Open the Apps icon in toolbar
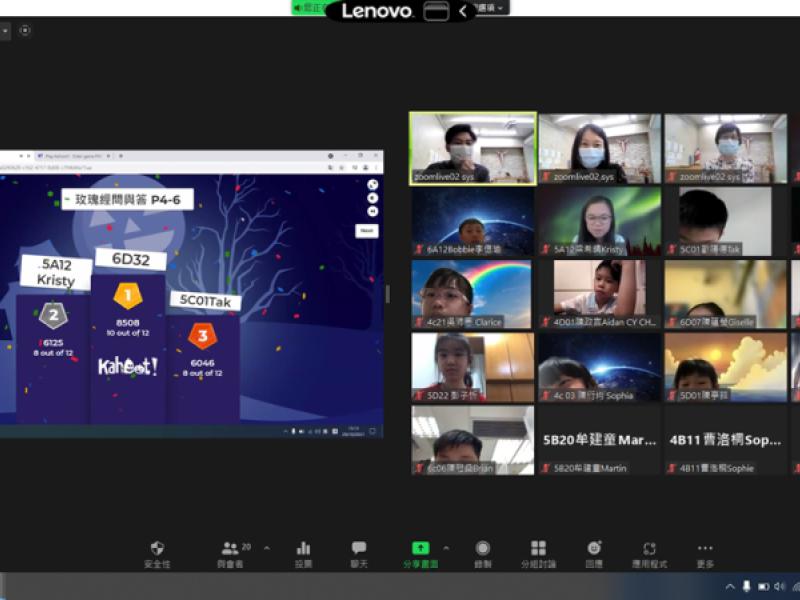 649,554
